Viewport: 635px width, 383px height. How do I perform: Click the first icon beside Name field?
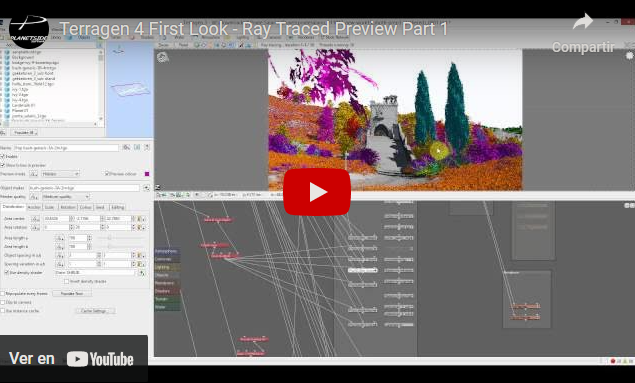tap(127, 148)
